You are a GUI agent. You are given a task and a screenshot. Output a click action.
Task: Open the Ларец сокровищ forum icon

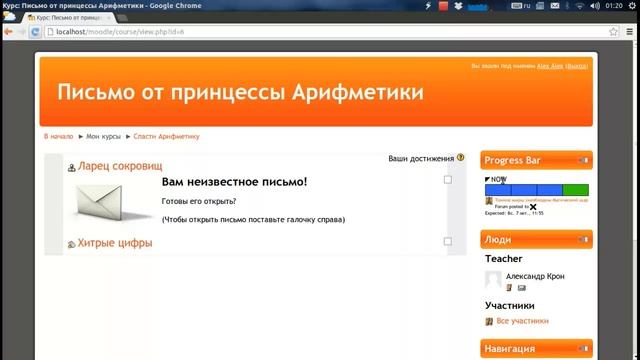[71, 167]
